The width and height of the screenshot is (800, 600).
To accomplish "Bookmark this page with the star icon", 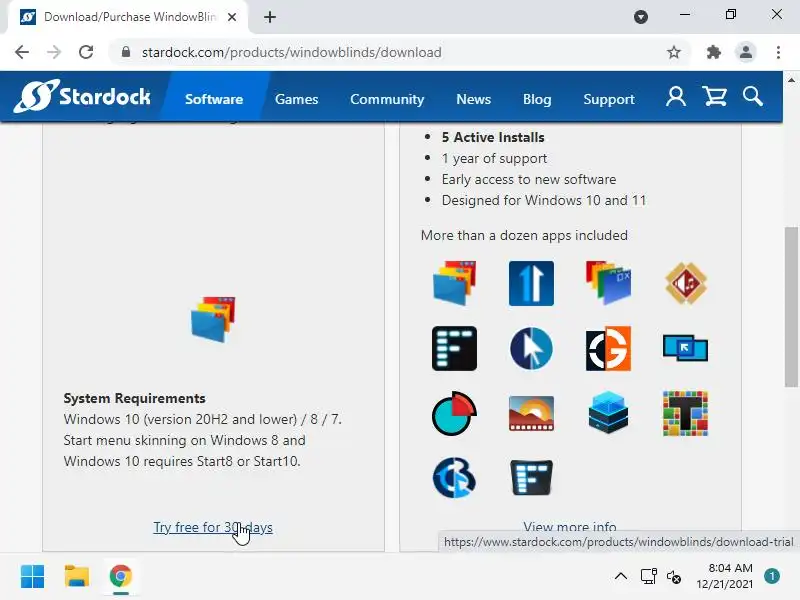I will (x=673, y=52).
